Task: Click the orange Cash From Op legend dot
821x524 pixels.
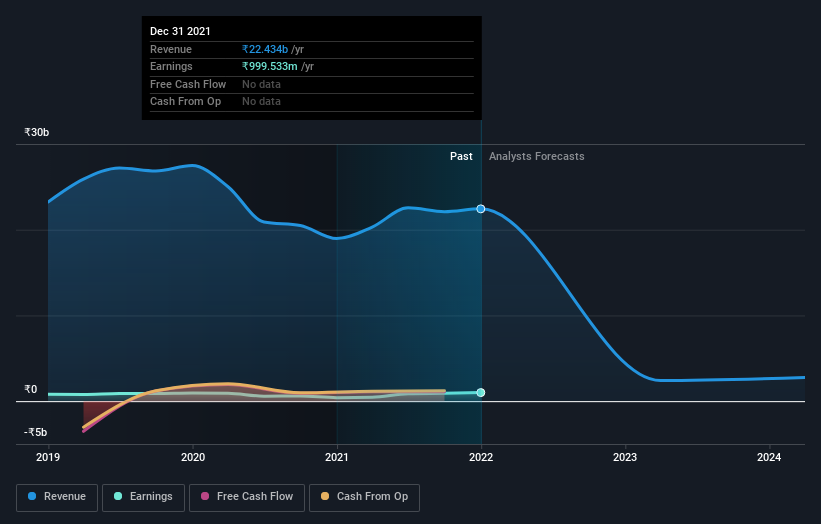Action: tap(325, 496)
